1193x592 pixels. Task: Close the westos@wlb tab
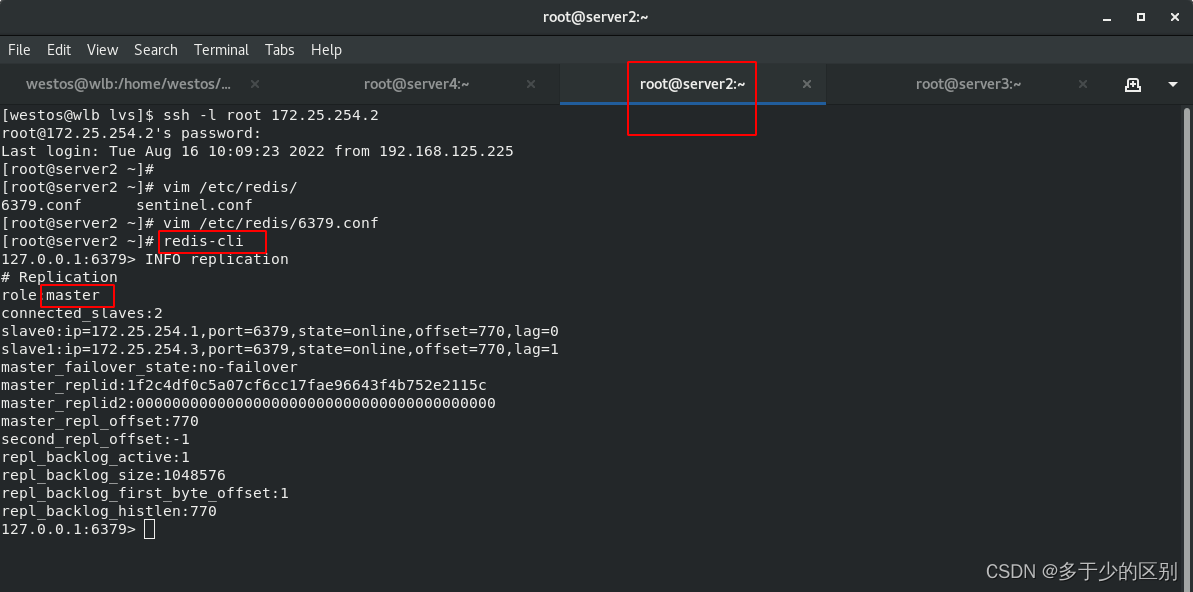coord(255,84)
